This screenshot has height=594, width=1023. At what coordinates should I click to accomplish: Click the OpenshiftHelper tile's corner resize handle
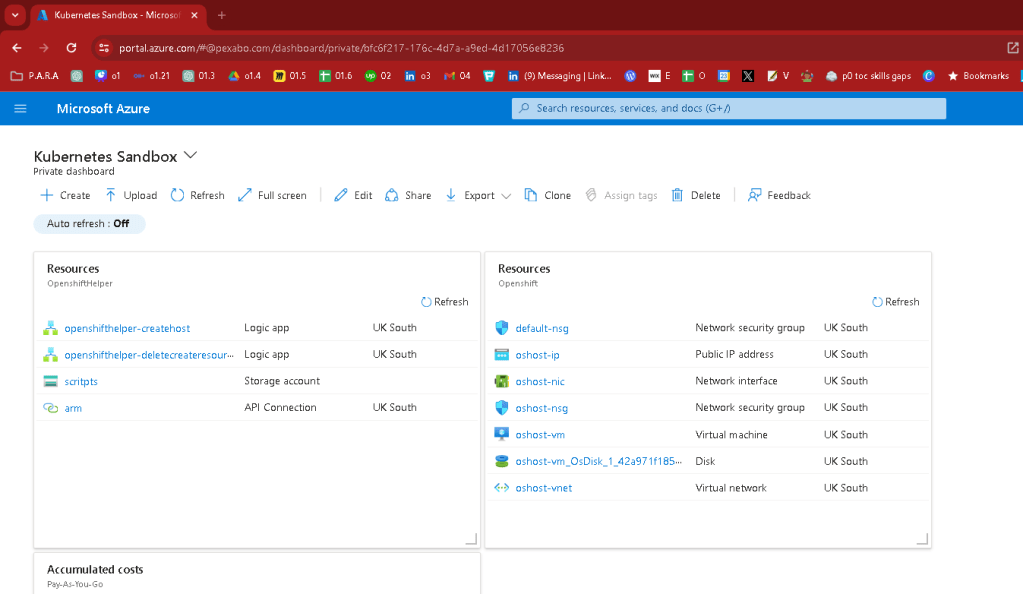pos(472,539)
